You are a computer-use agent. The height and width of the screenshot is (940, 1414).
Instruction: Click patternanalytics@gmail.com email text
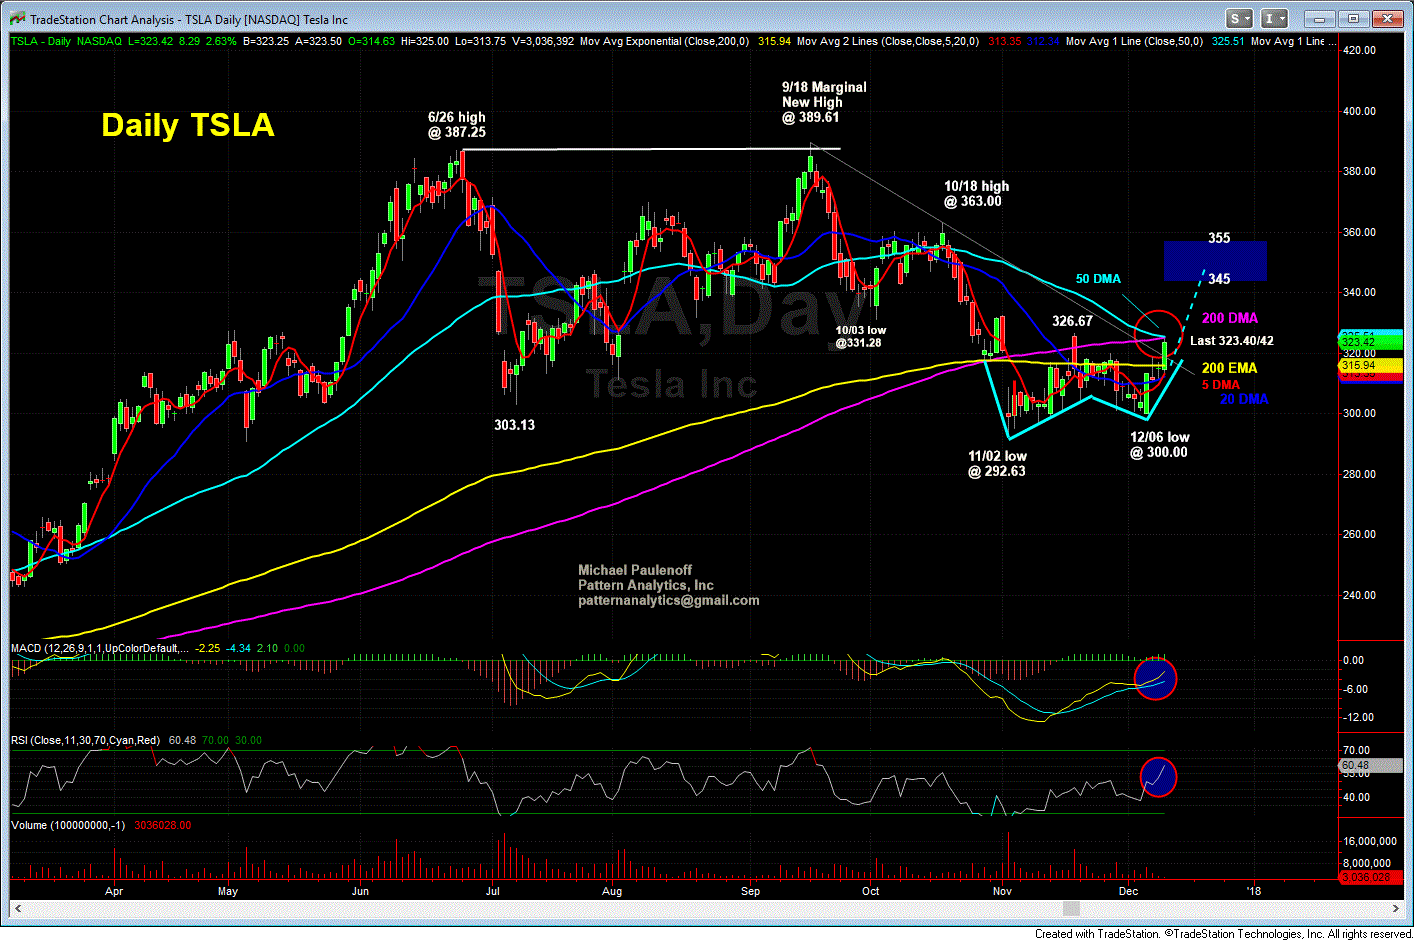669,601
